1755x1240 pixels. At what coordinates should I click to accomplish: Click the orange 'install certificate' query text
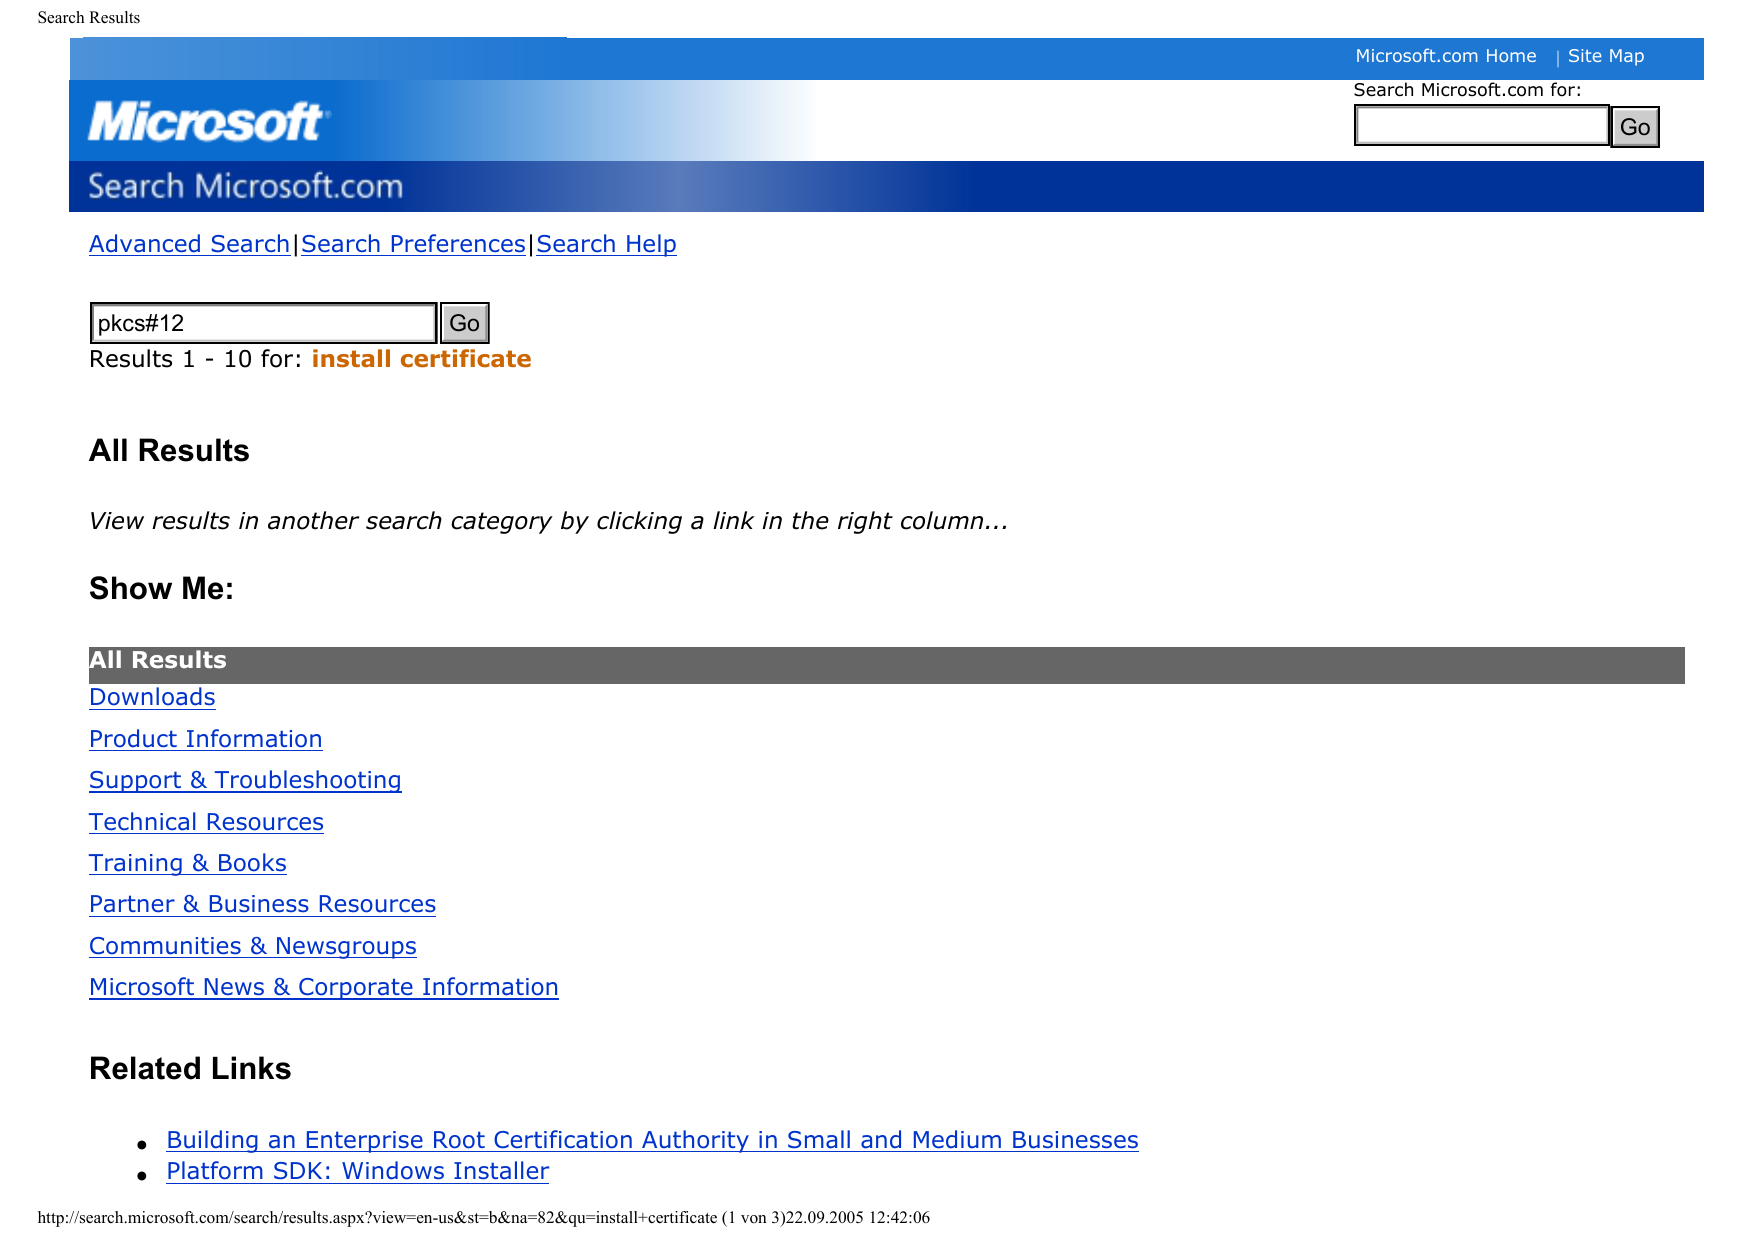tap(421, 359)
